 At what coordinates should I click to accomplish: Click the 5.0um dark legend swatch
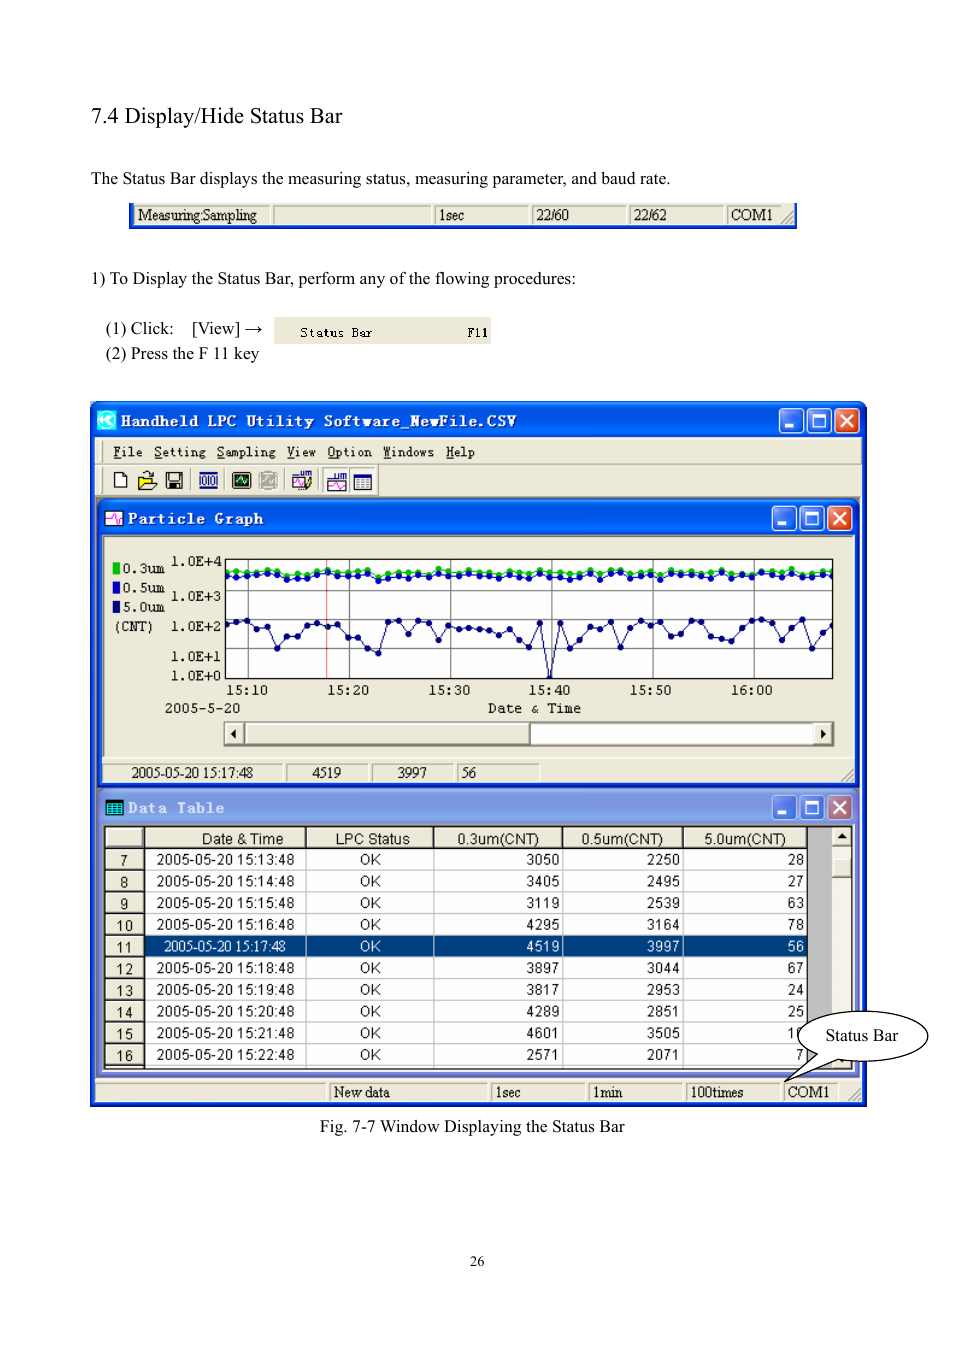[x=116, y=606]
